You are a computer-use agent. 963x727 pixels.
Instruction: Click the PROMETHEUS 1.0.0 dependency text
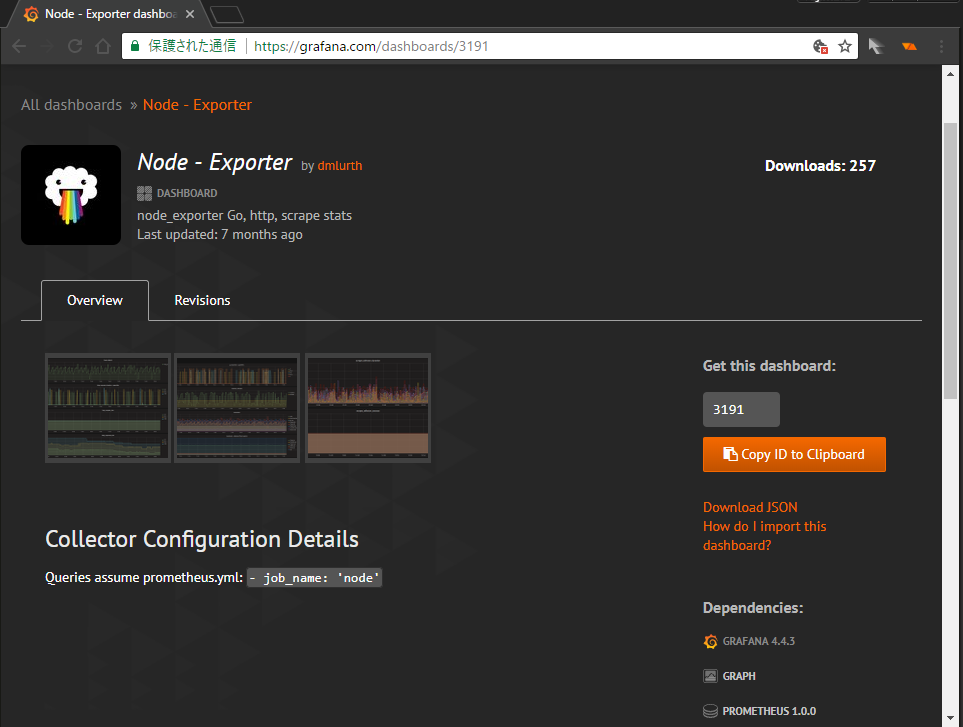tap(769, 711)
